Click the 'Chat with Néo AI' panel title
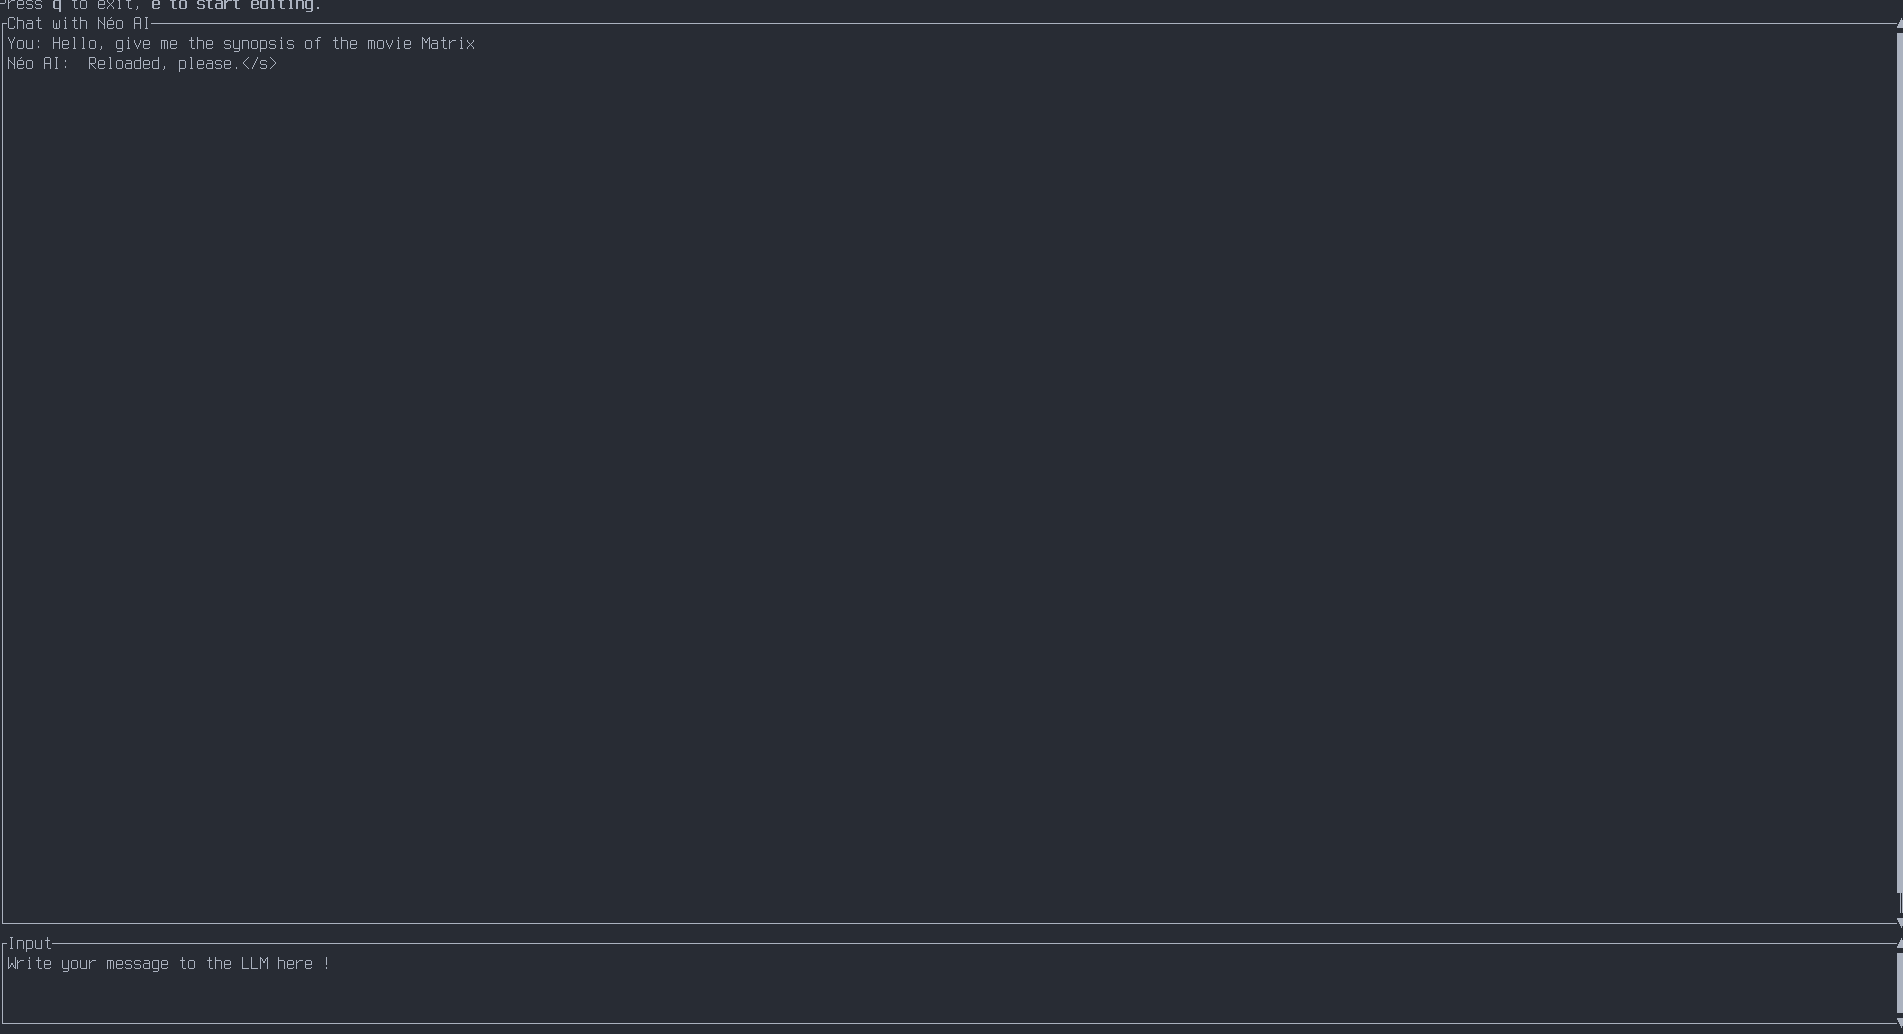 (x=78, y=23)
